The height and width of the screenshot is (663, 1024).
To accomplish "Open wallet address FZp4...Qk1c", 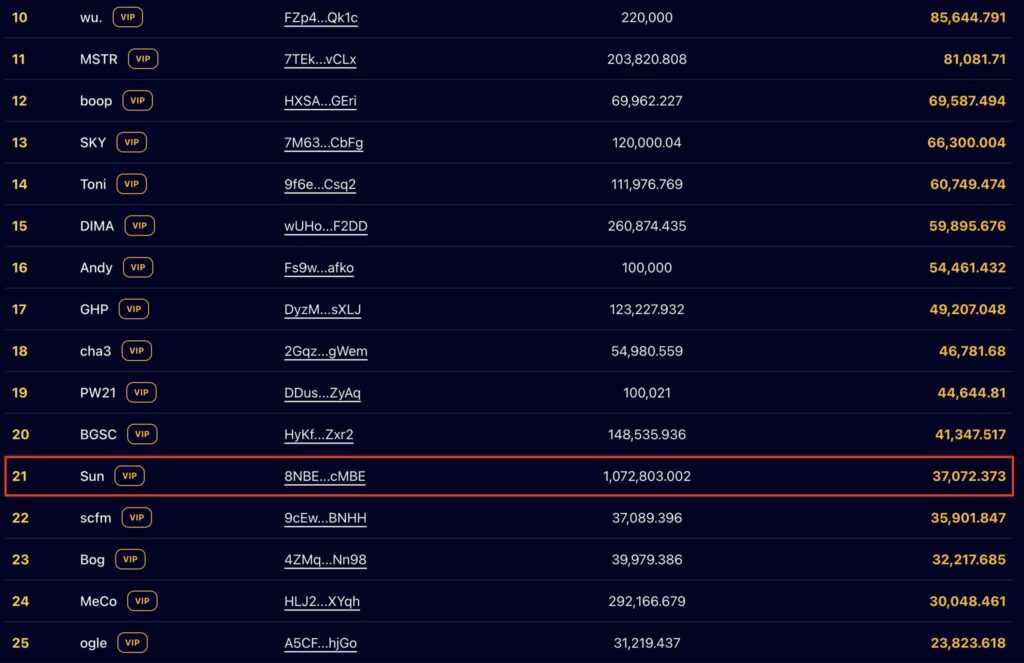I will [321, 18].
